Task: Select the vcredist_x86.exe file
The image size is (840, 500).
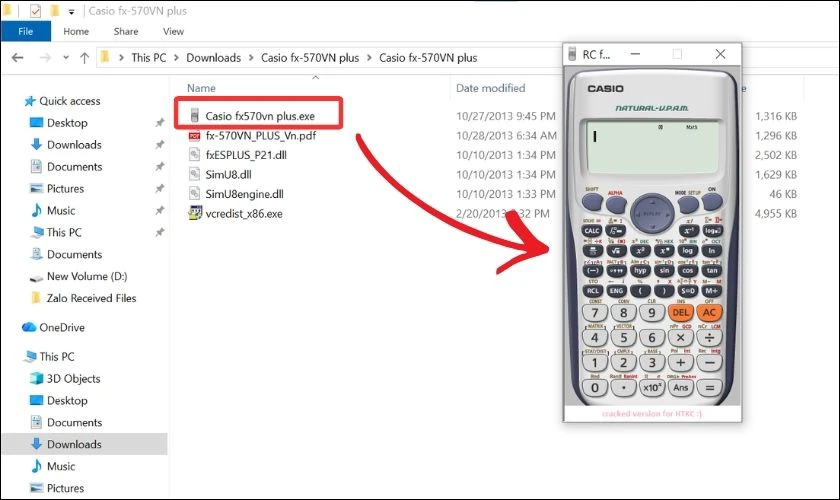Action: [244, 213]
